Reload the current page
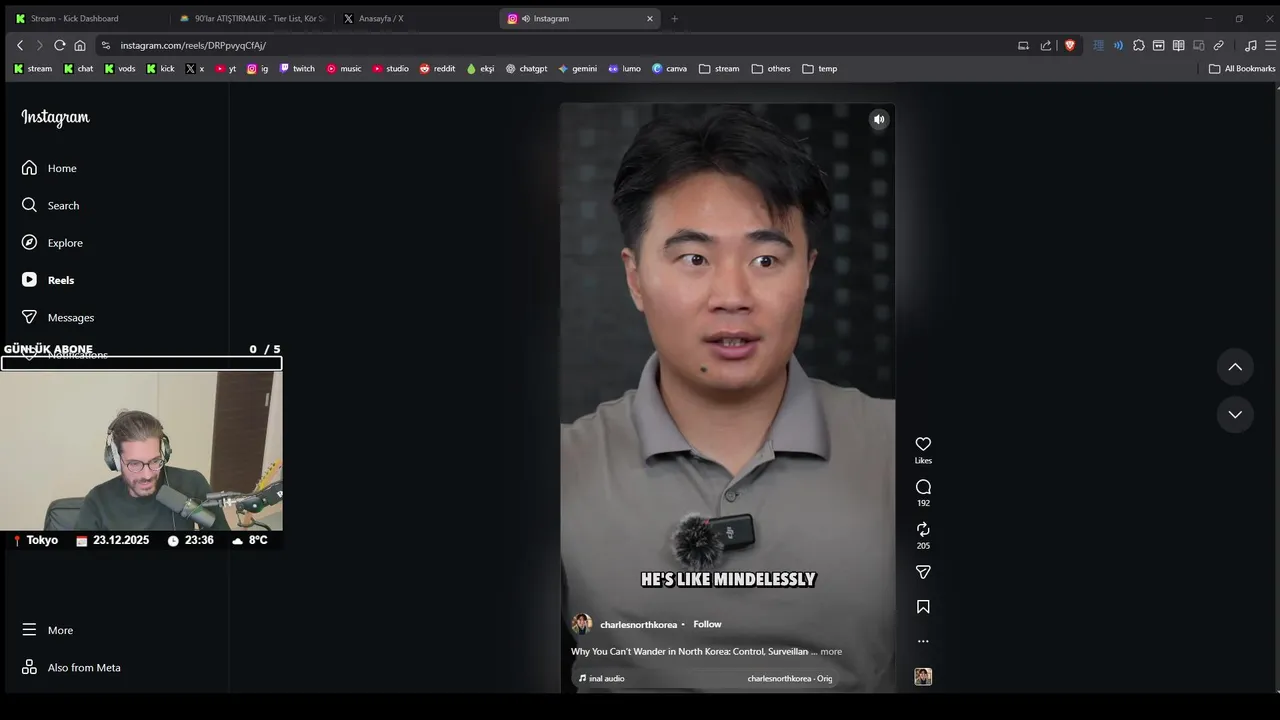 click(x=59, y=45)
